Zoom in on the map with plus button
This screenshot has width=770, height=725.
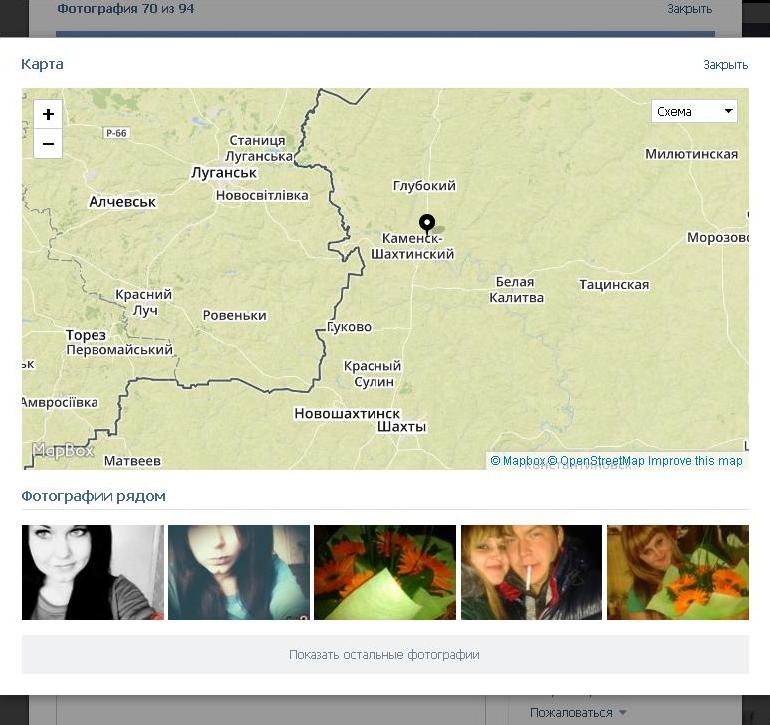tap(48, 114)
